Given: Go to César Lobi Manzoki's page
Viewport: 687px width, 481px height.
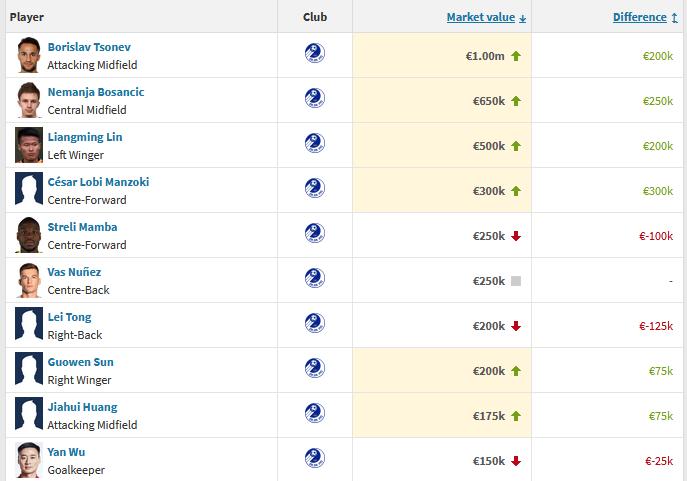Looking at the screenshot, I should point(98,182).
